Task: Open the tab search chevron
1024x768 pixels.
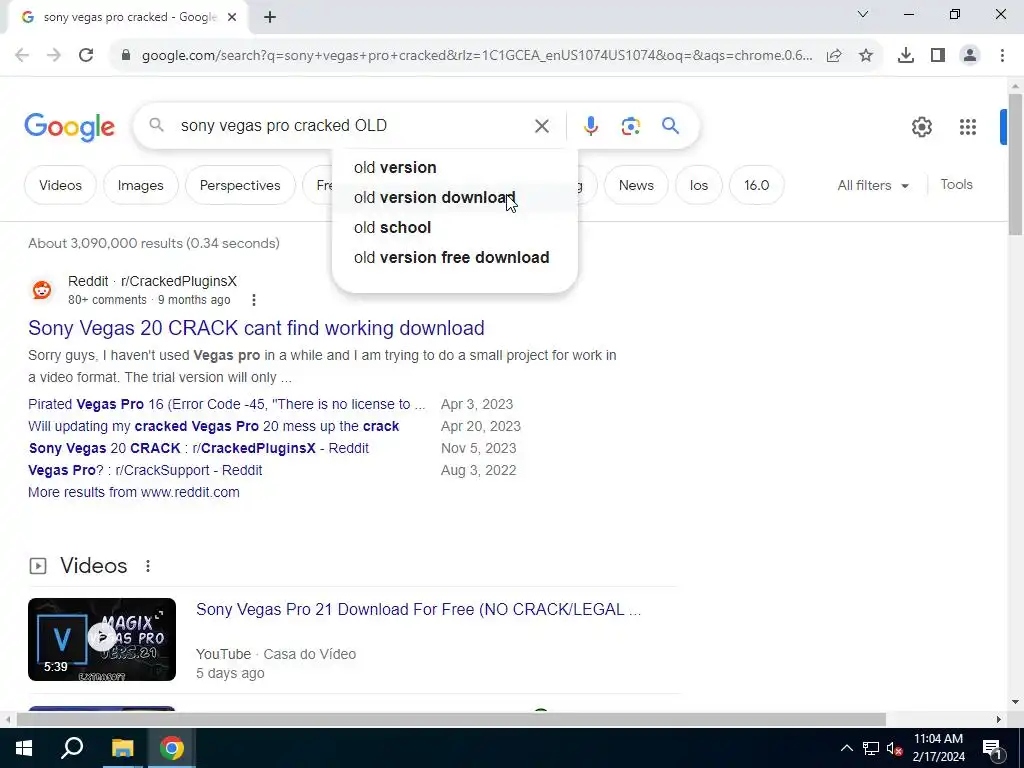Action: point(863,14)
